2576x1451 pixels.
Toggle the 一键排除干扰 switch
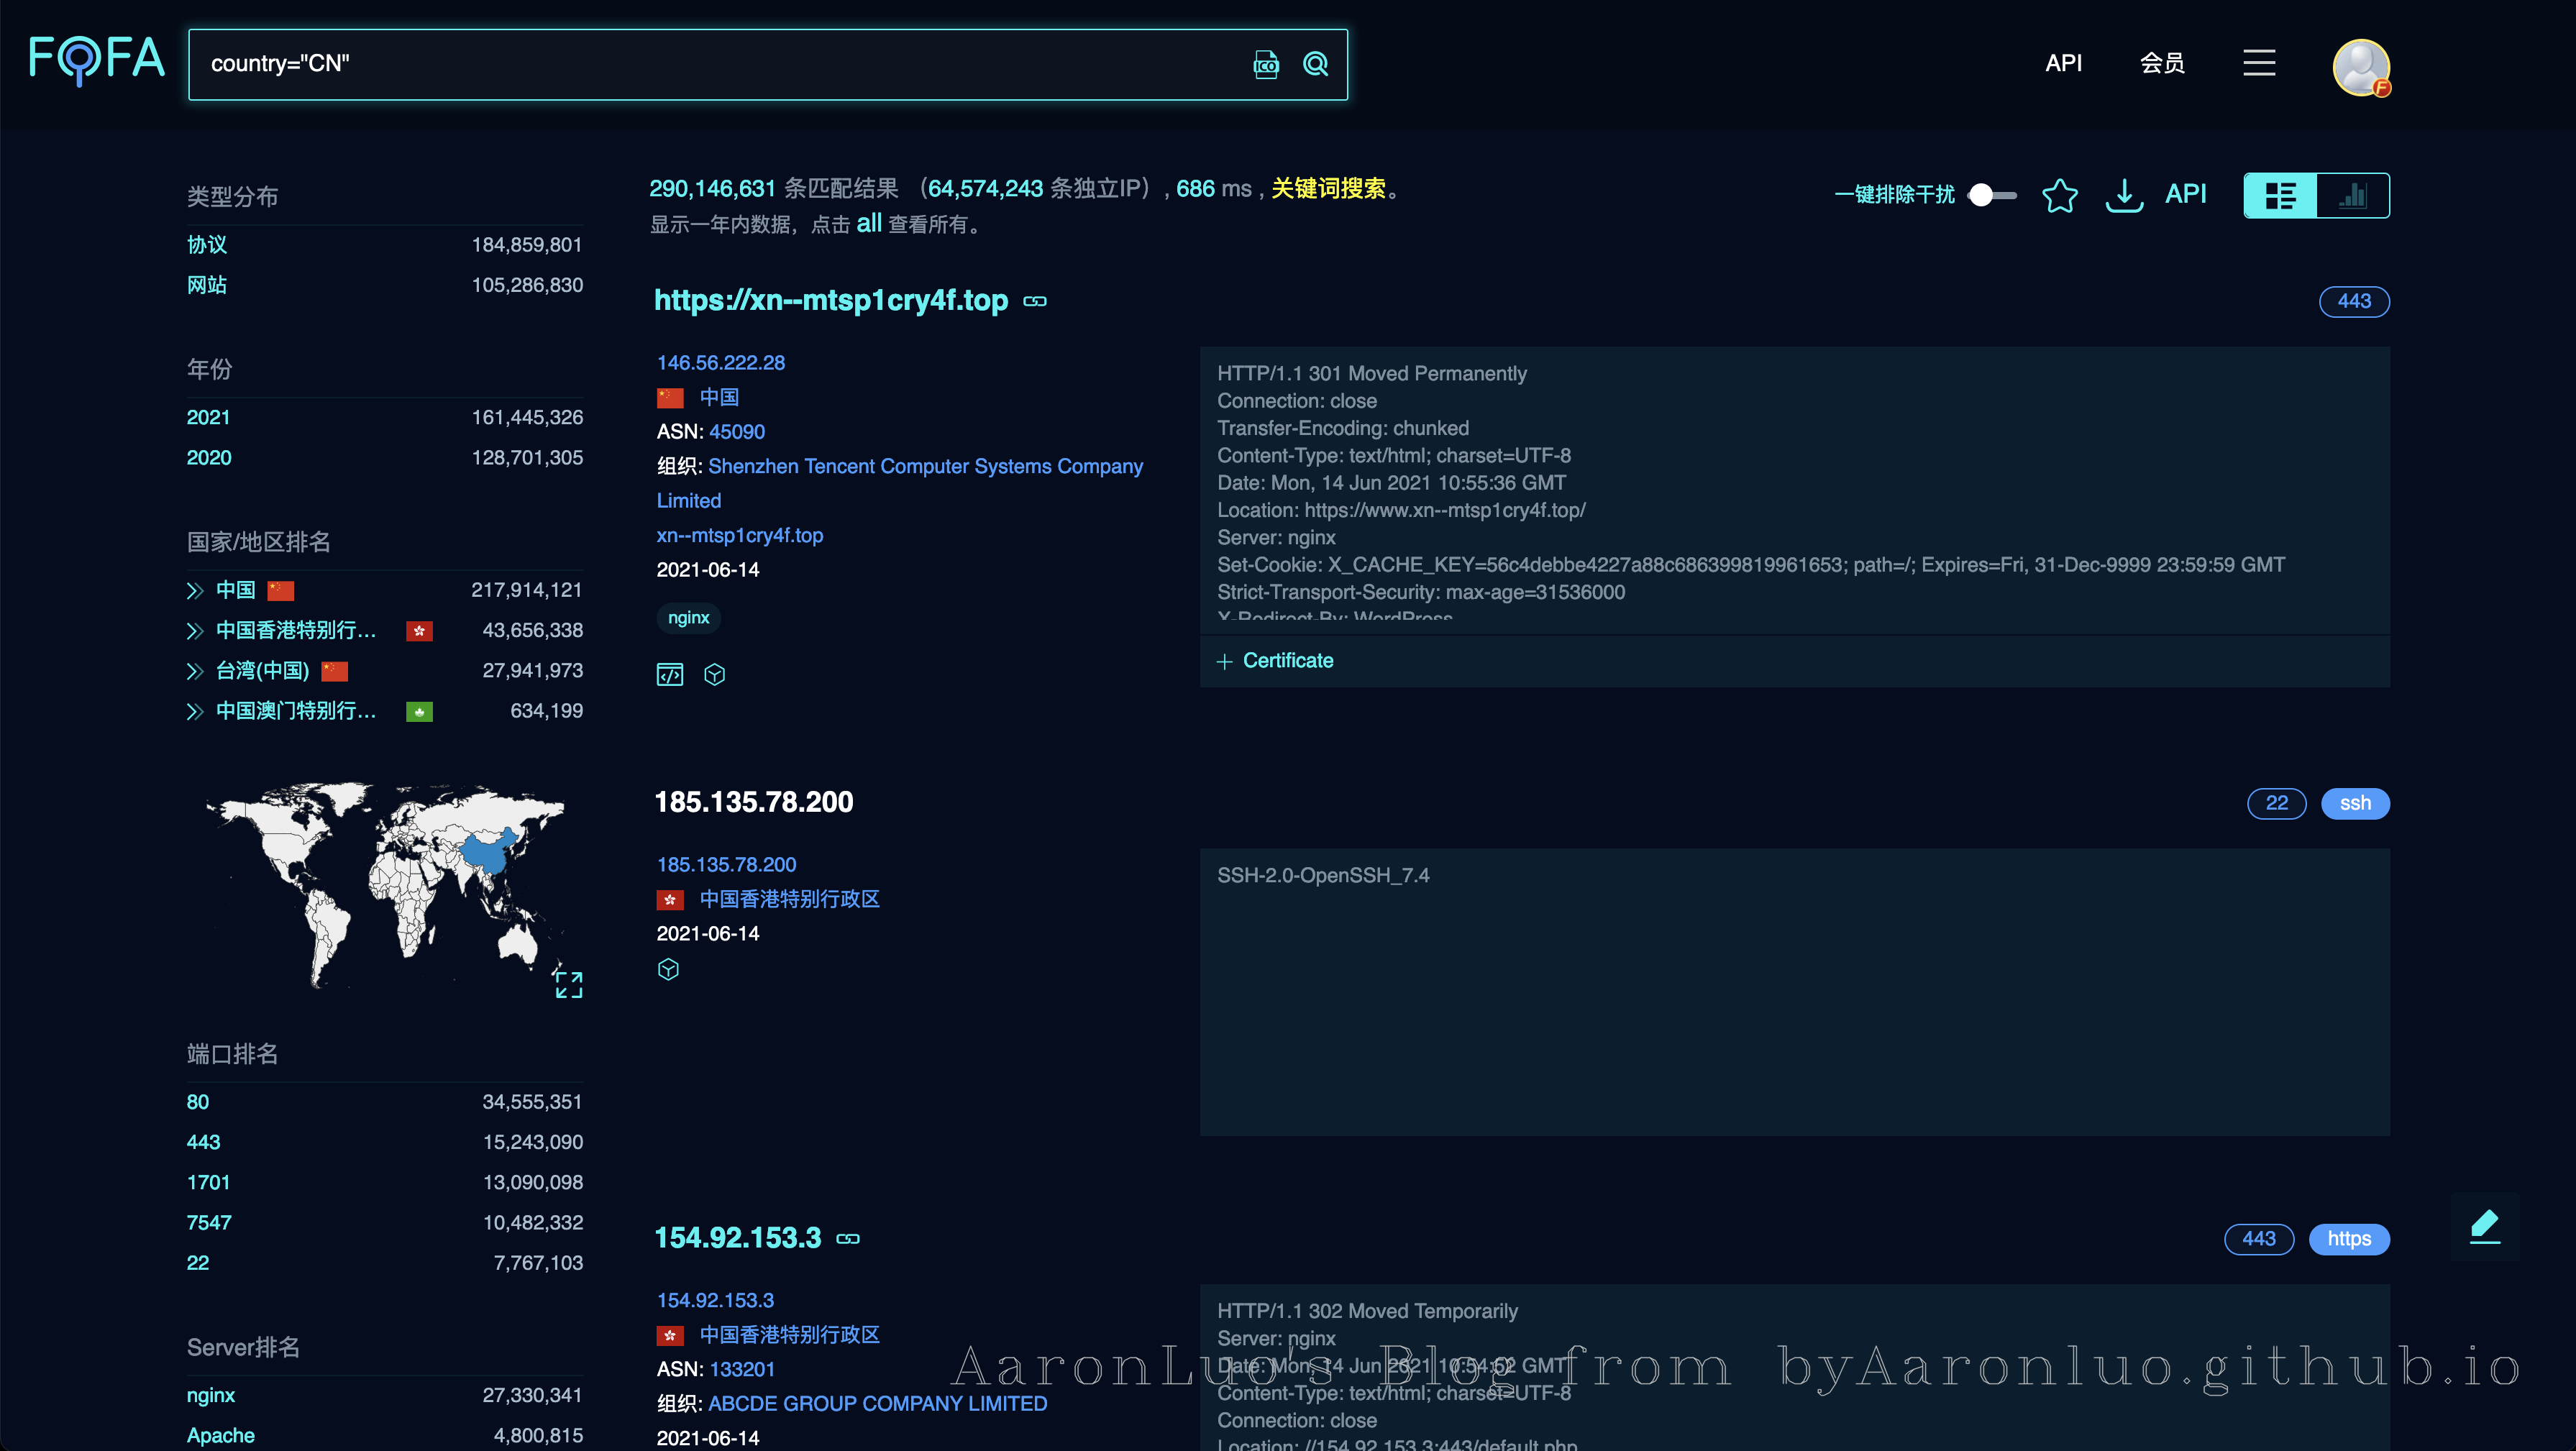pos(1991,195)
